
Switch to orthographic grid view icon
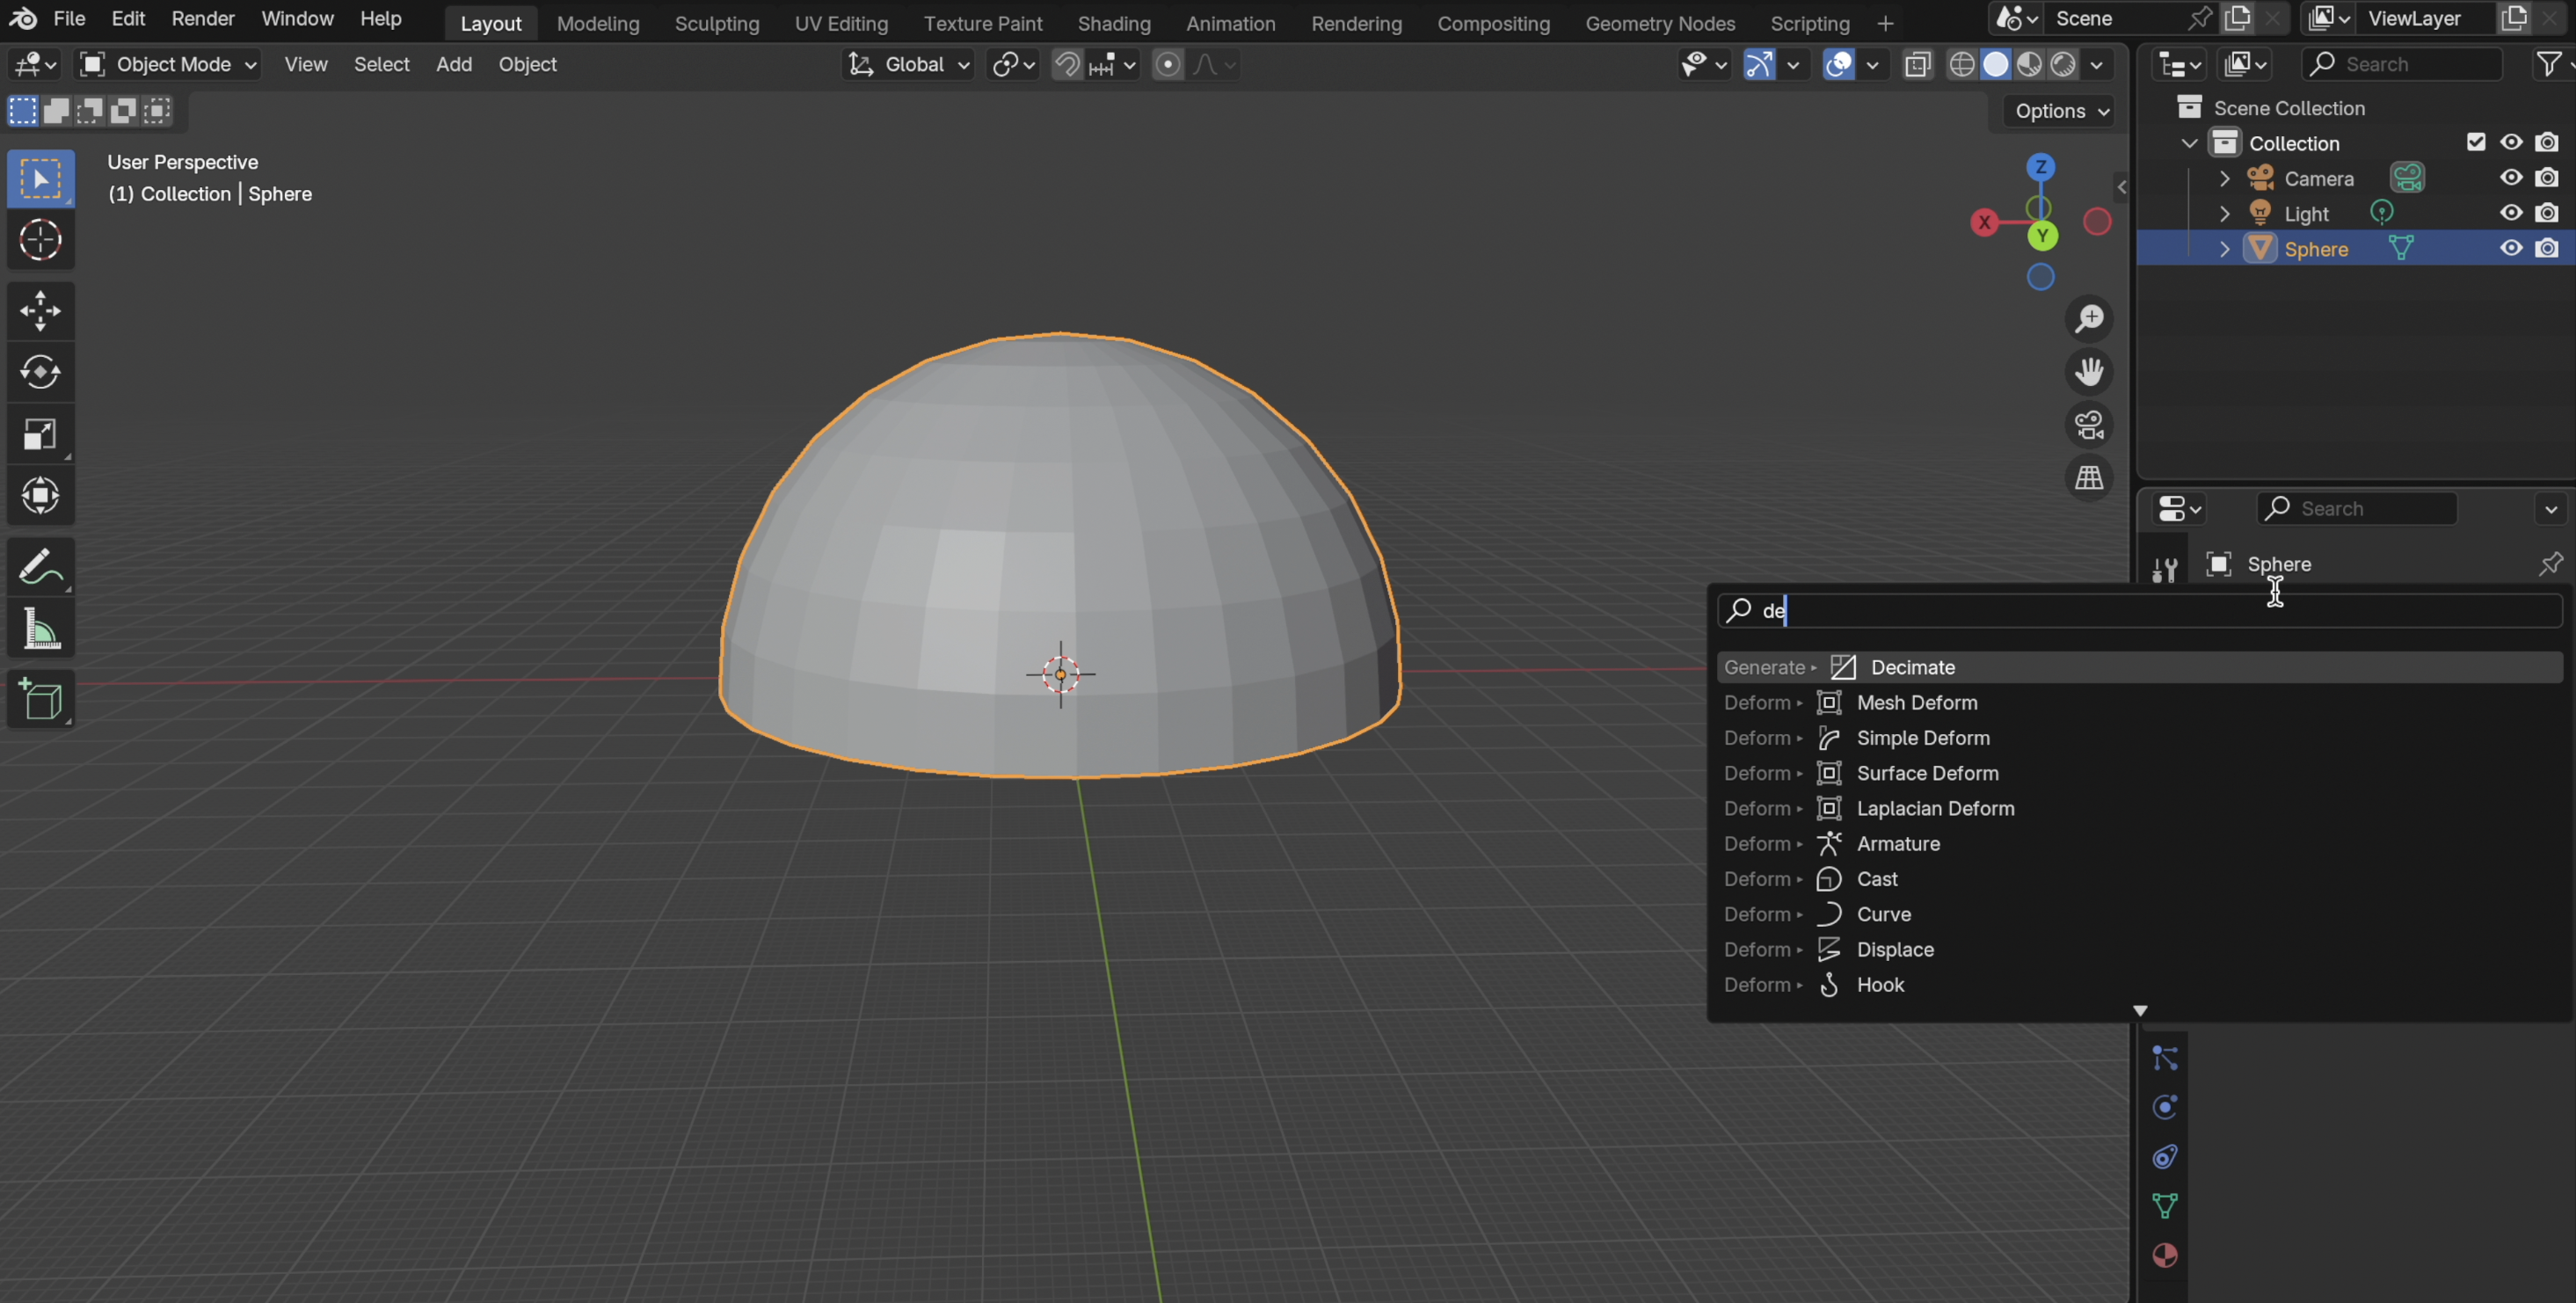tap(2089, 478)
